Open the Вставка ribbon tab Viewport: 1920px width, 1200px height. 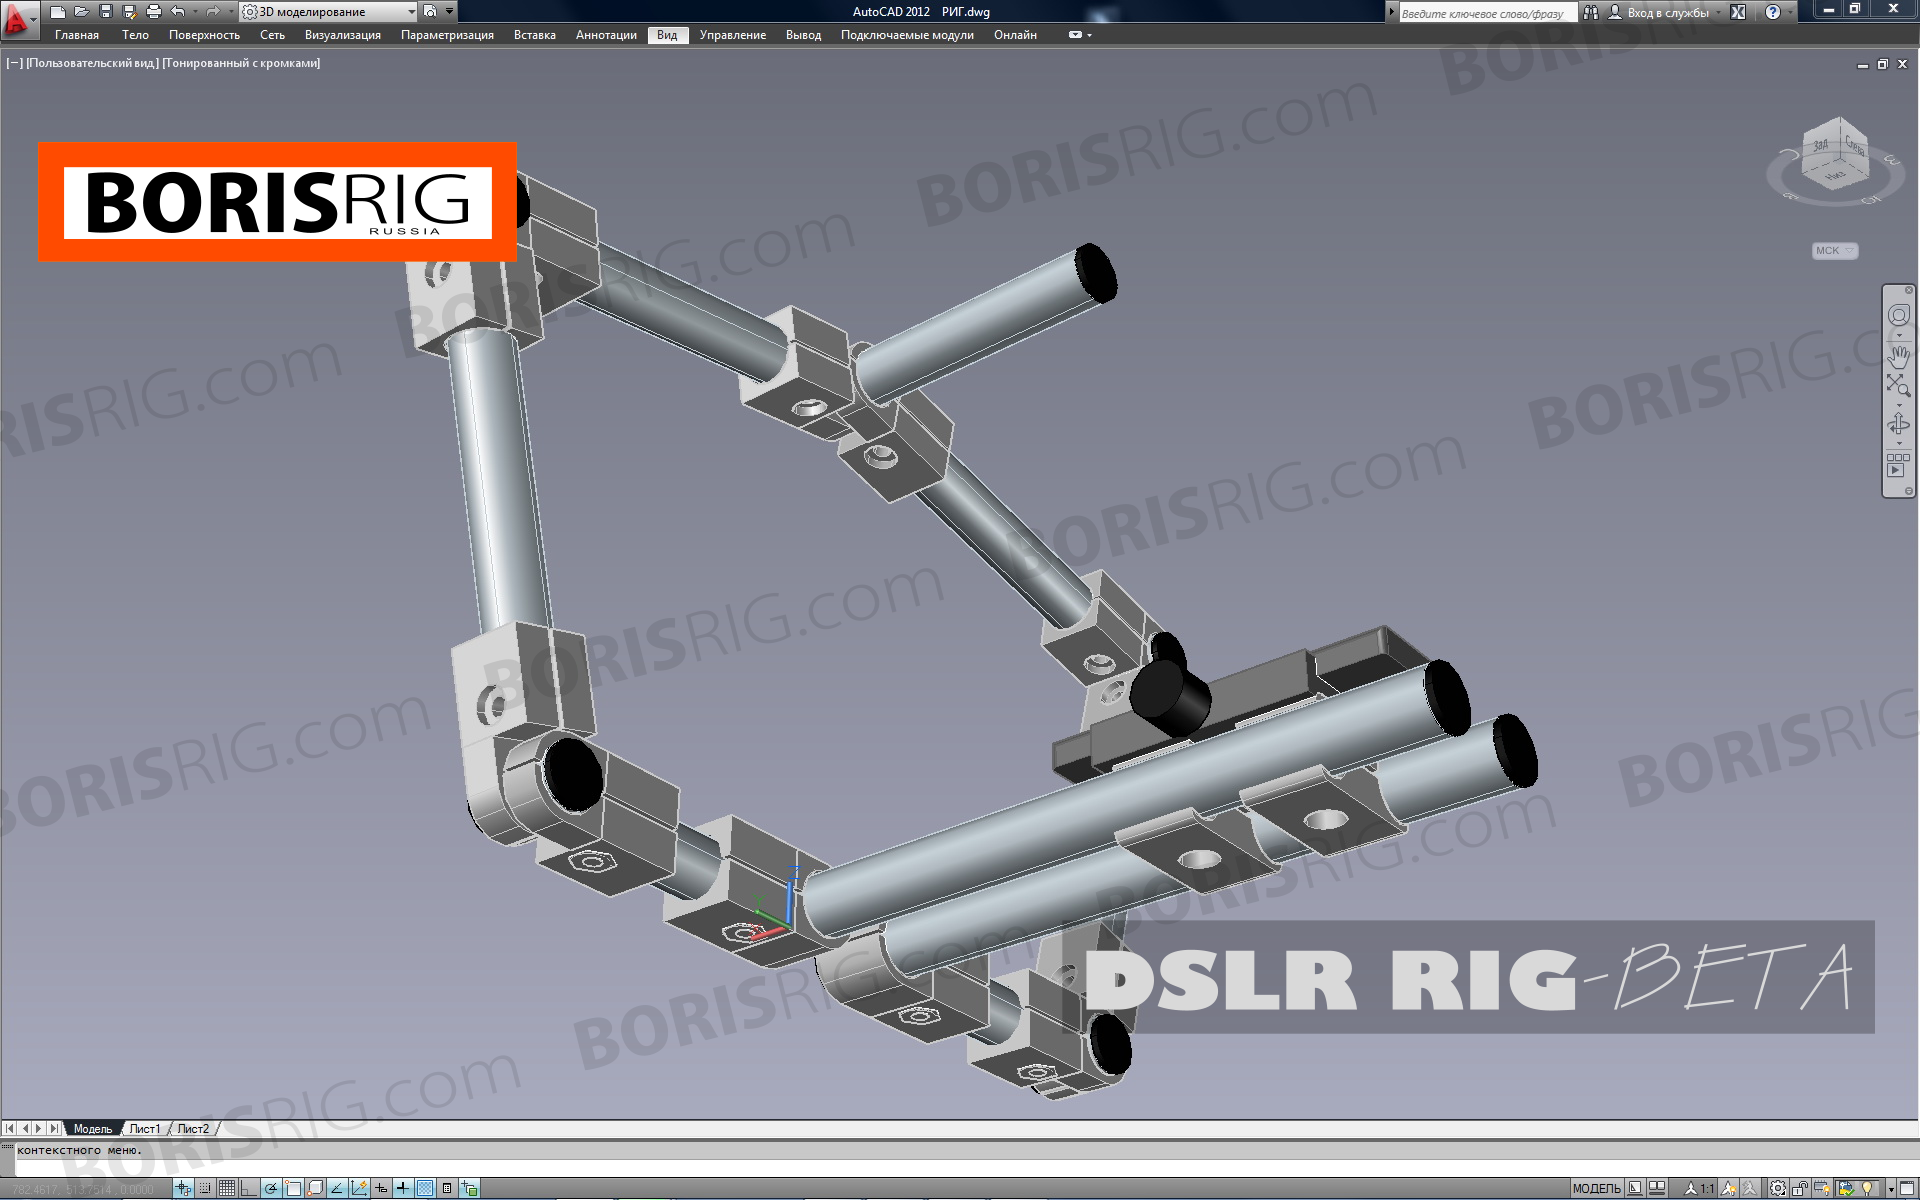[535, 35]
